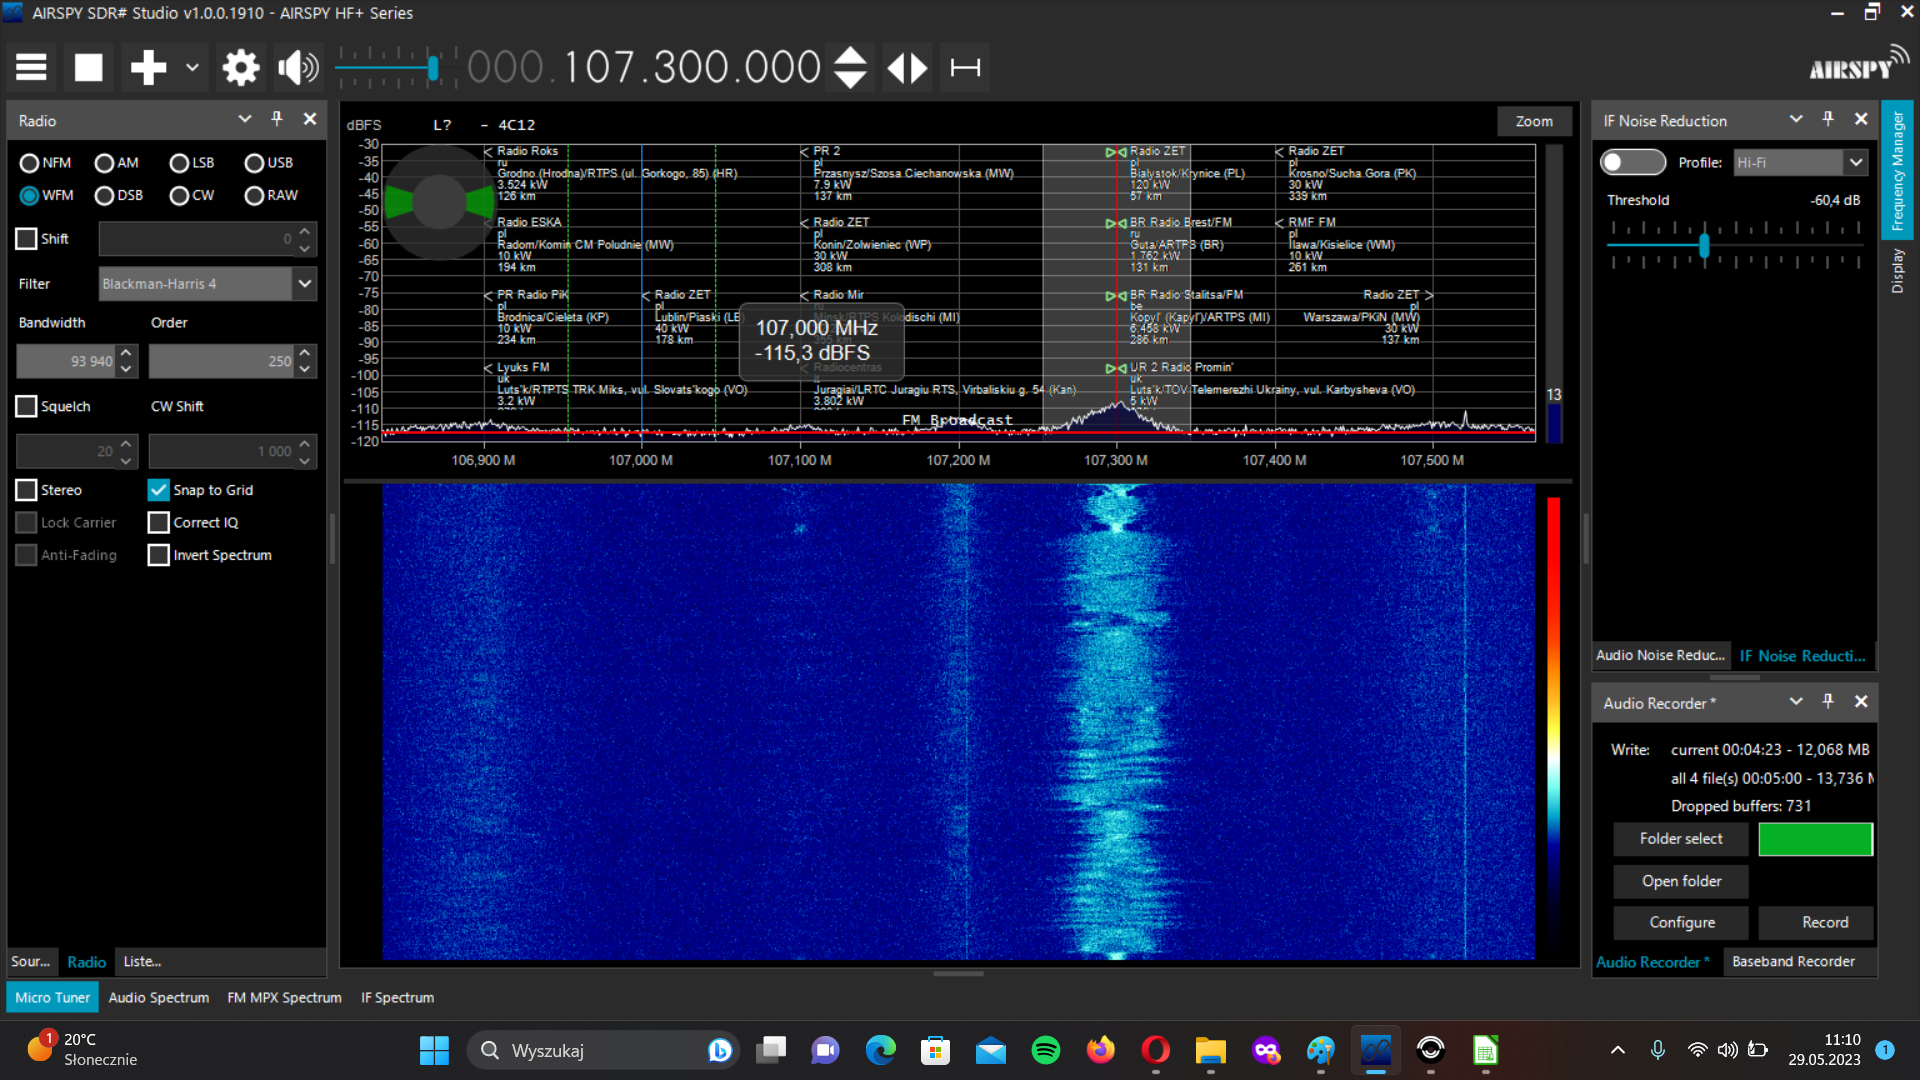The height and width of the screenshot is (1080, 1920).
Task: Turn on the IF Noise Reduction switch
Action: tap(1632, 162)
